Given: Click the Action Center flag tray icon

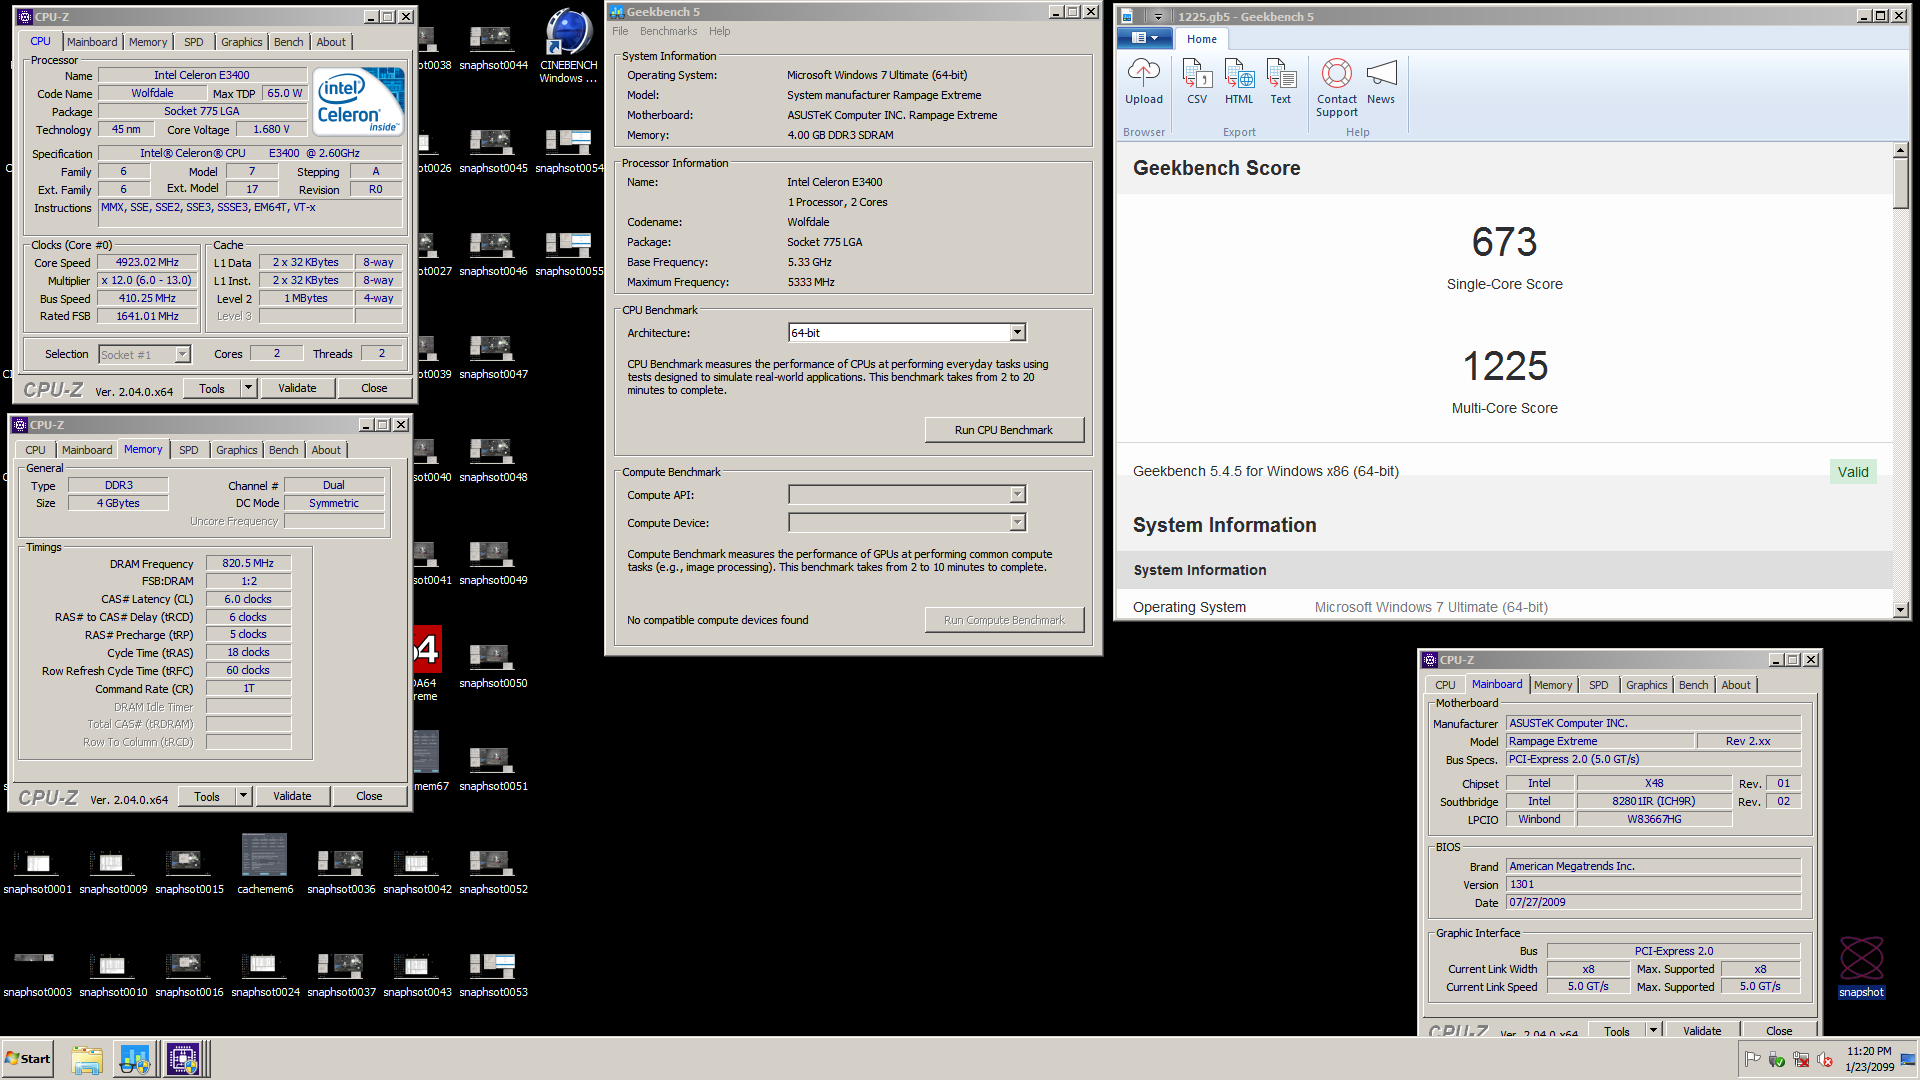Looking at the screenshot, I should click(x=1752, y=1059).
